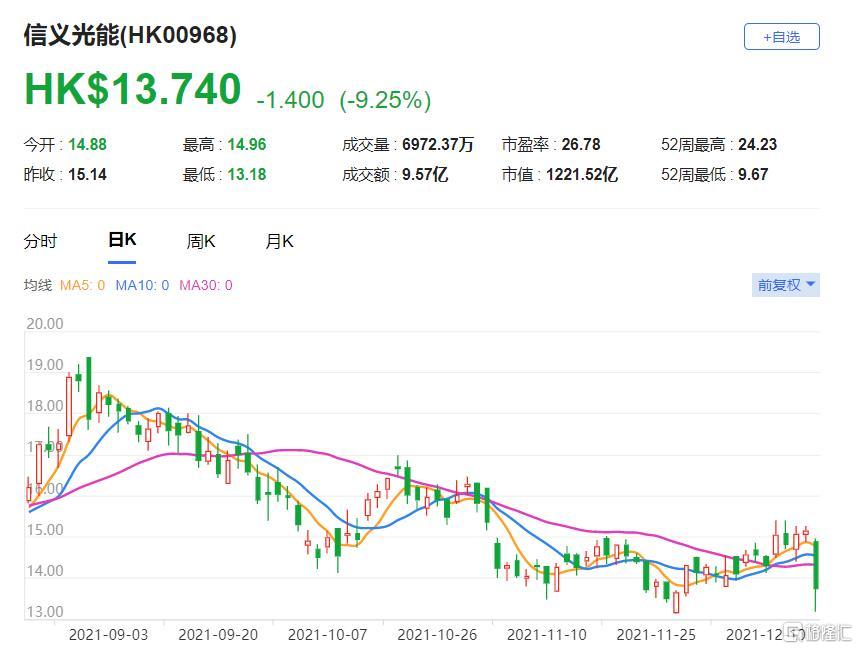Click the 2021-10-07 date axis label
The image size is (858, 649).
point(327,635)
